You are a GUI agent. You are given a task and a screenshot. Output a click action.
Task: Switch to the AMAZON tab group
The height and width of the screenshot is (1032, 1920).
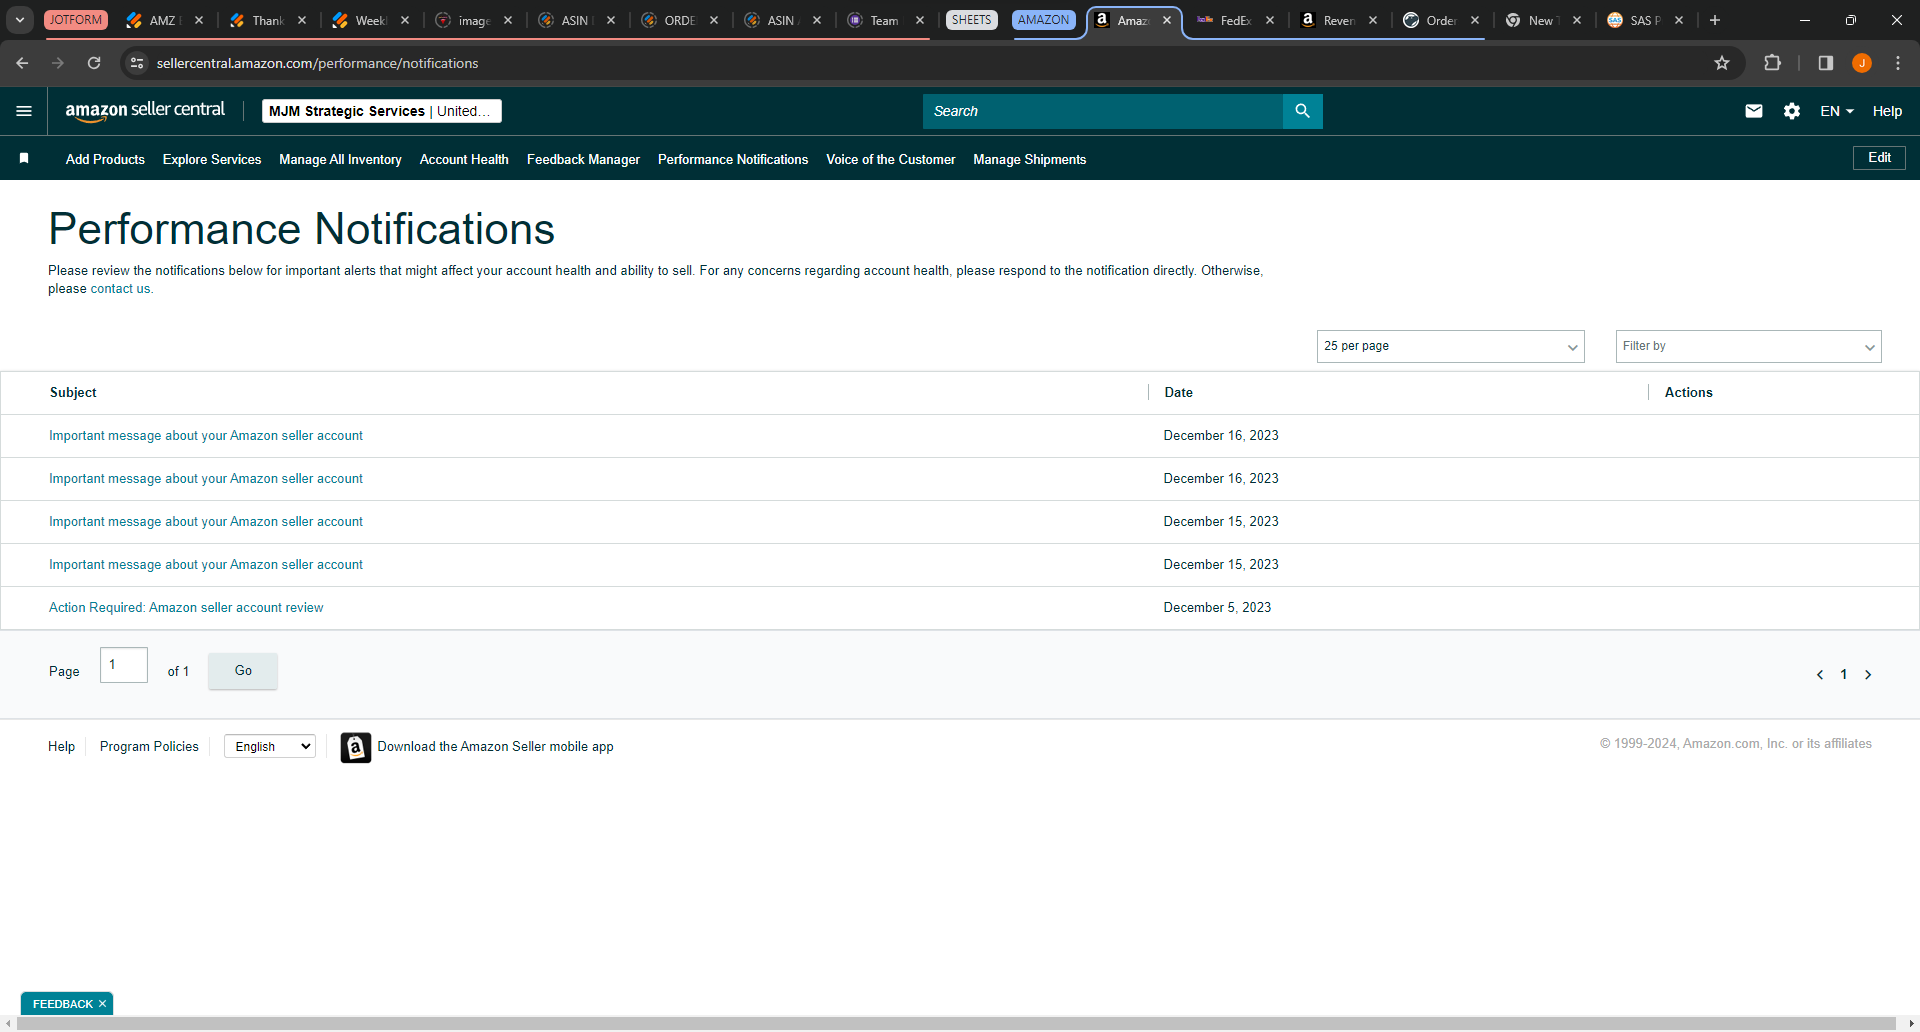tap(1043, 20)
